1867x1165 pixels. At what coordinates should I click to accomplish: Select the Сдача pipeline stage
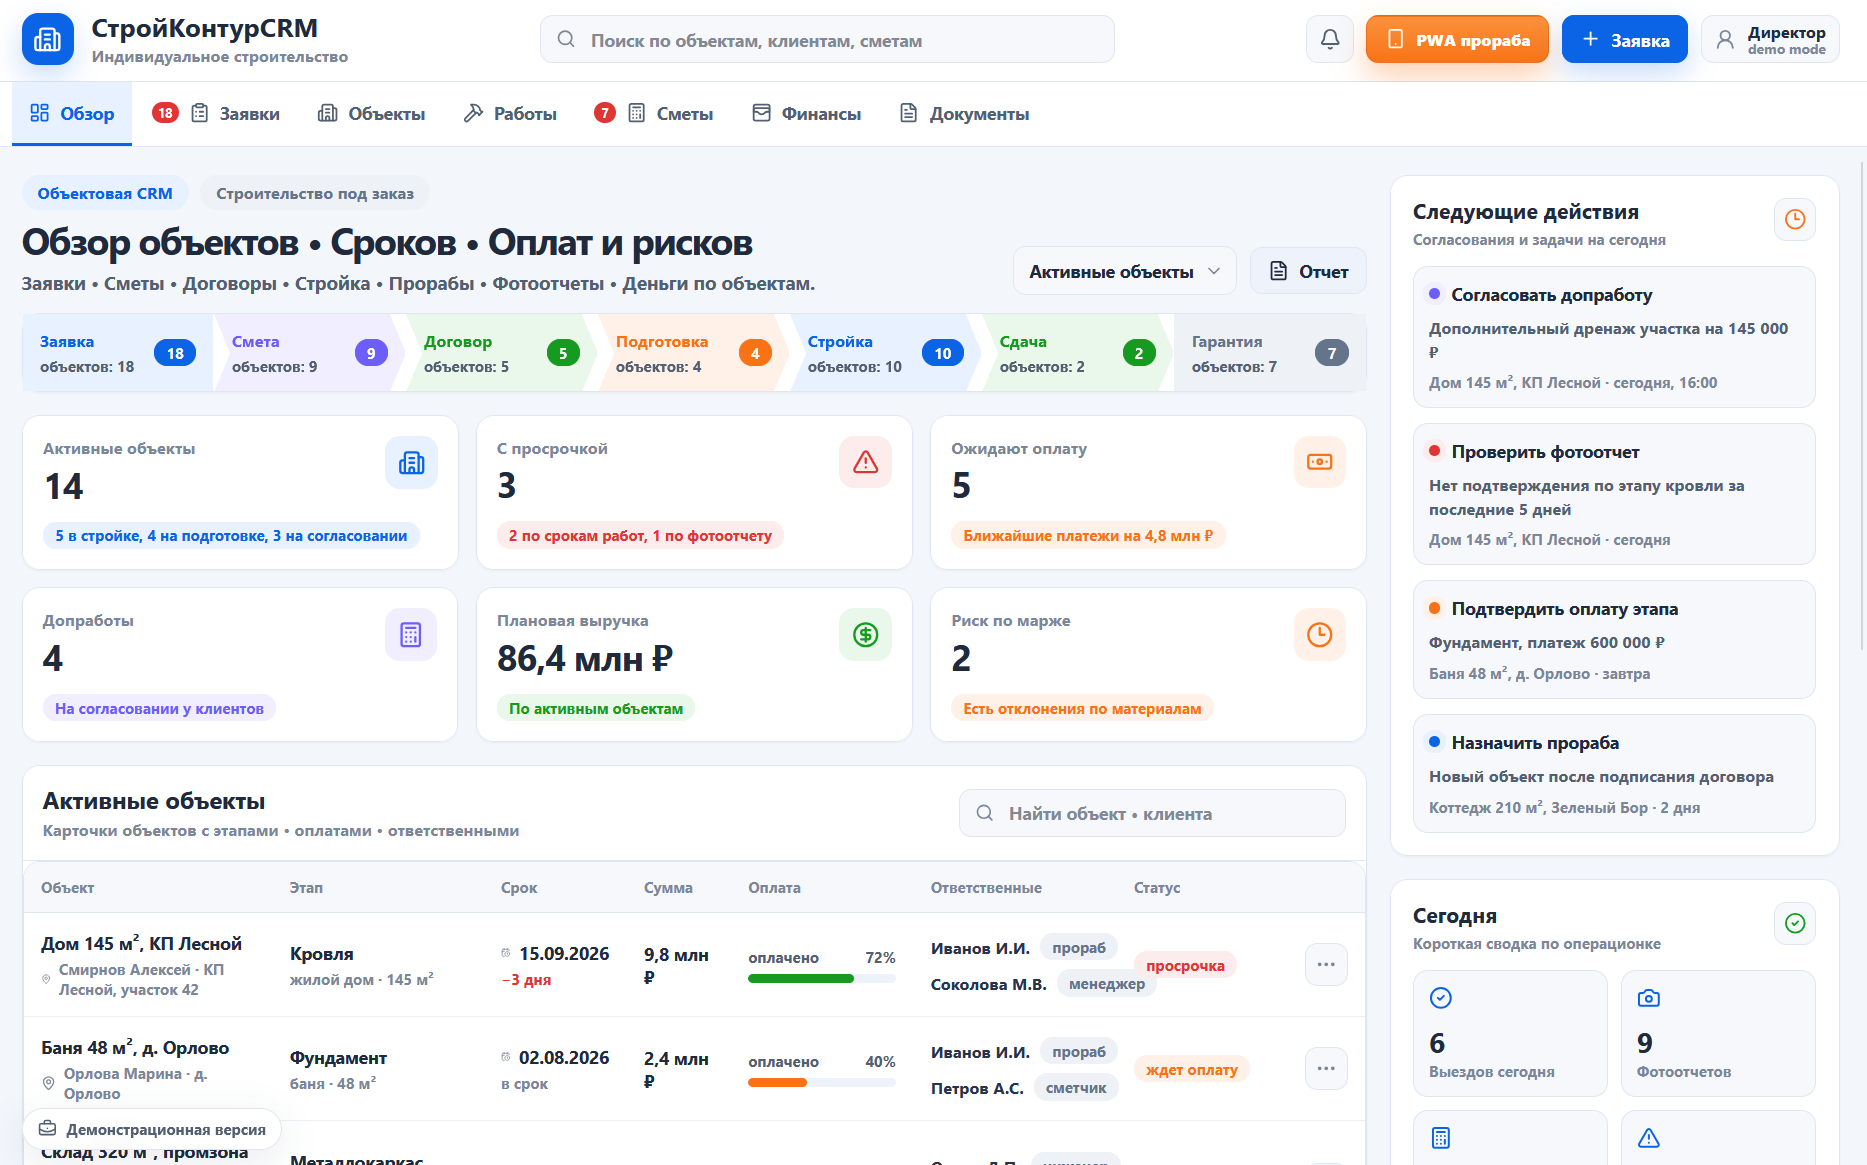click(1078, 352)
